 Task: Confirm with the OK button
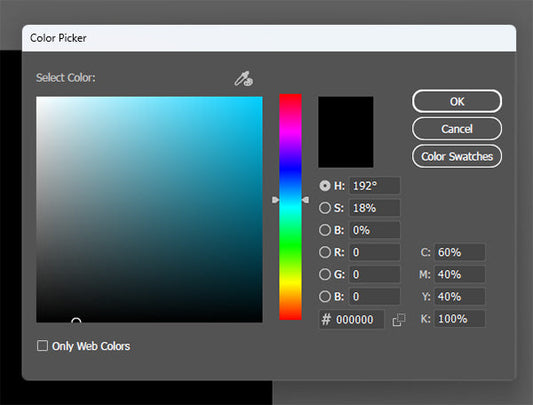pyautogui.click(x=457, y=101)
